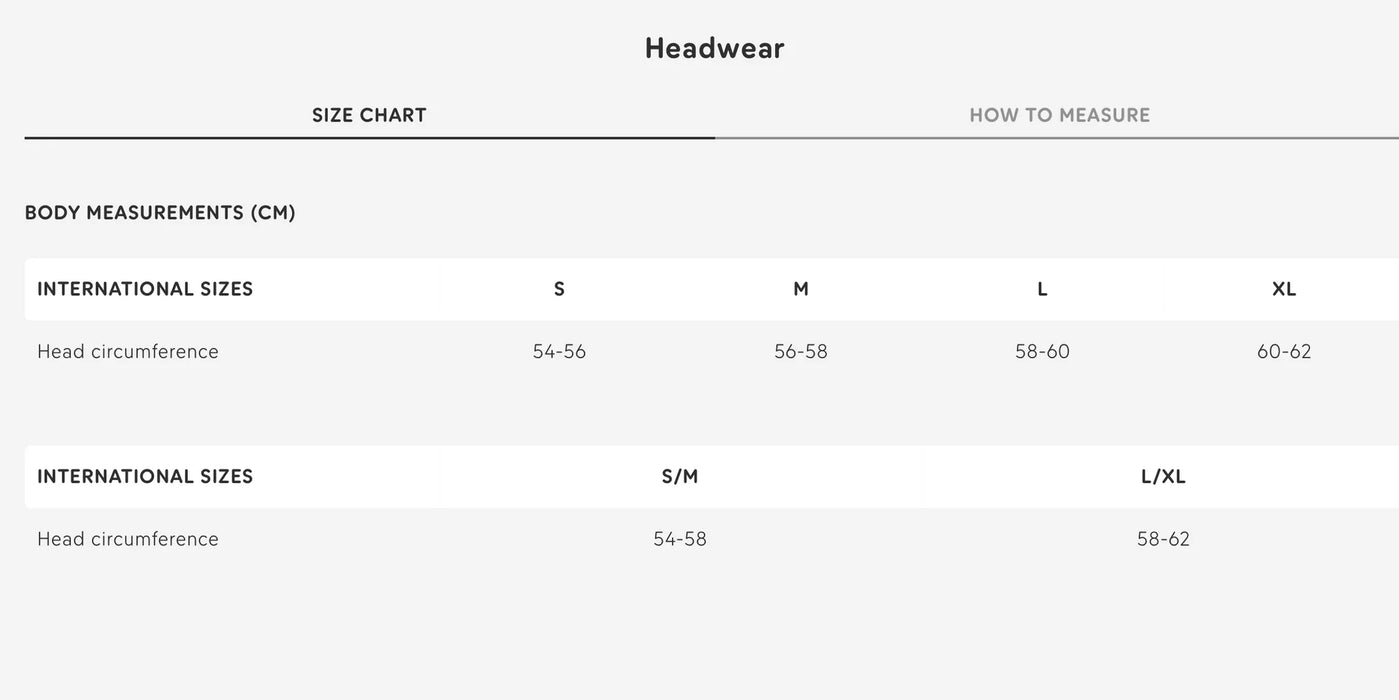This screenshot has height=700, width=1399.
Task: Select Head circumference label beside 54-58
Action: point(128,540)
